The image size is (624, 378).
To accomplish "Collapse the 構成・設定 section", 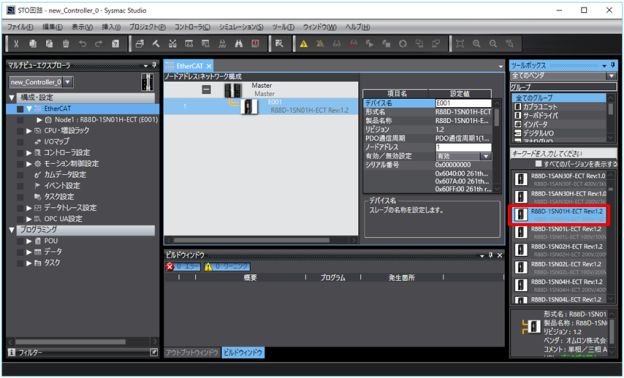I will click(x=12, y=97).
